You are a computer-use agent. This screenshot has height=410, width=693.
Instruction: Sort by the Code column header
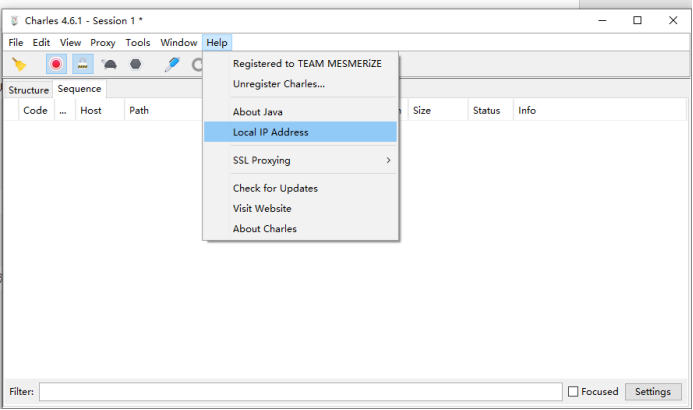[35, 110]
